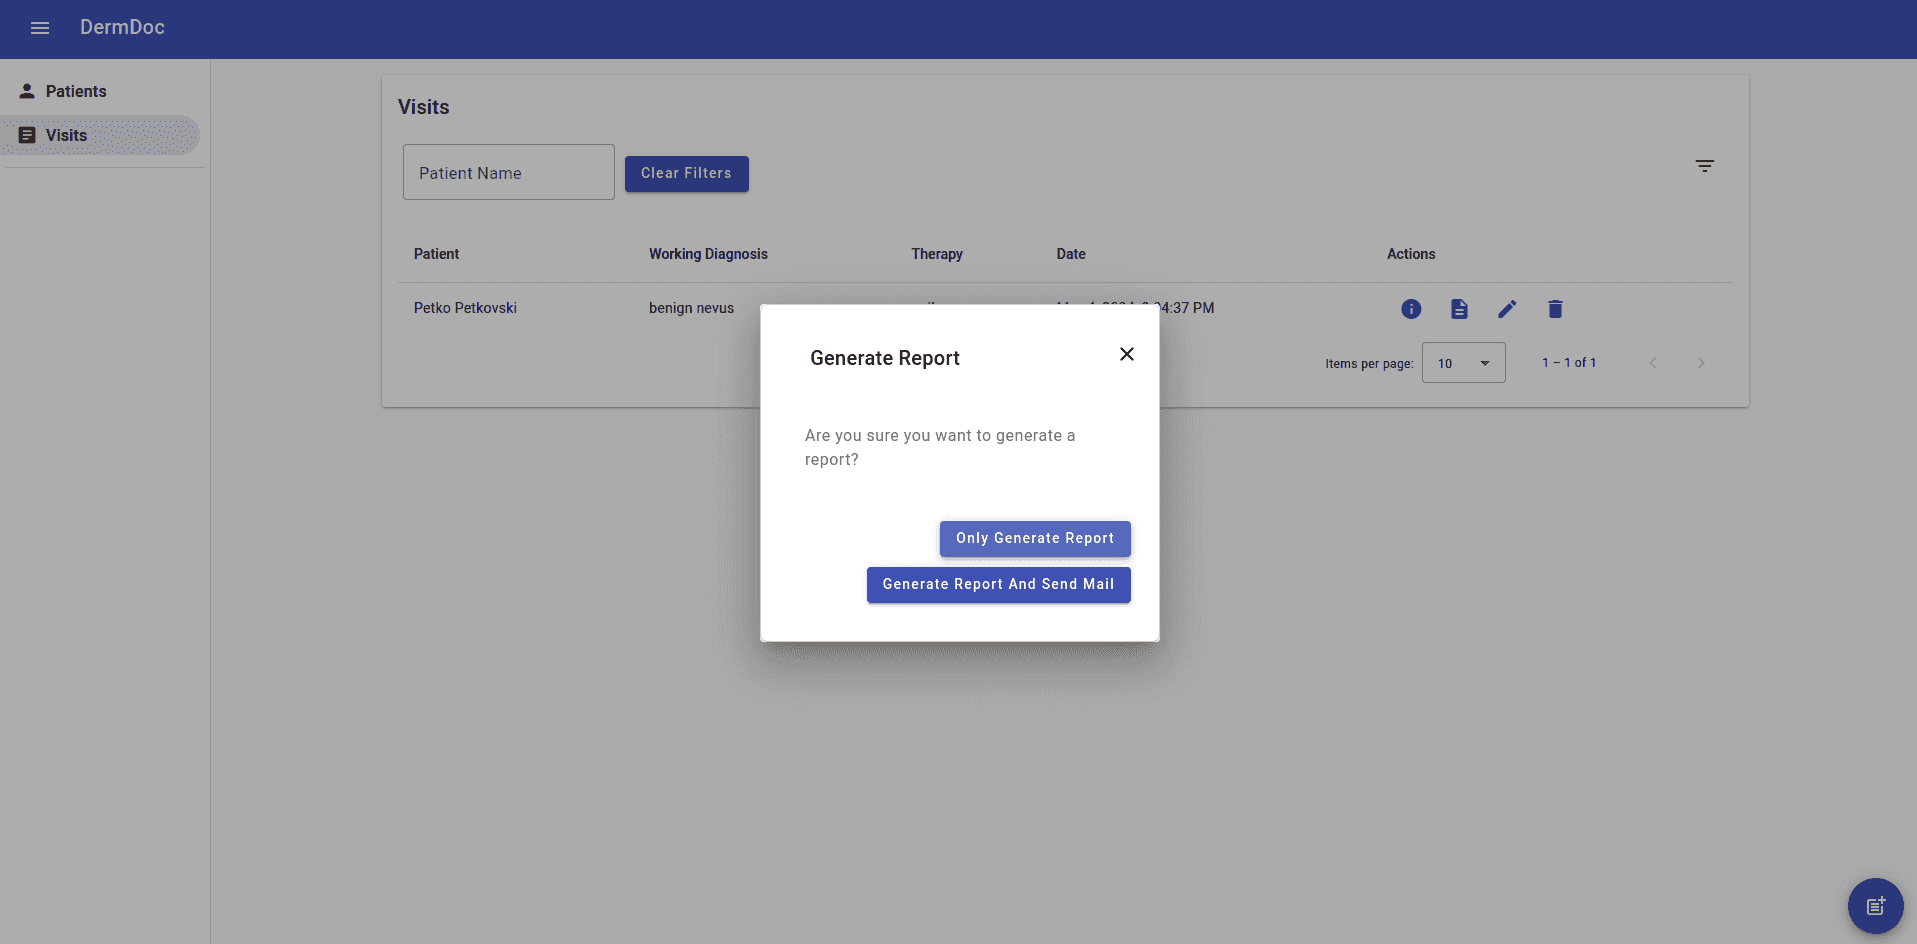Click the Working Diagnosis column header

[x=708, y=254]
